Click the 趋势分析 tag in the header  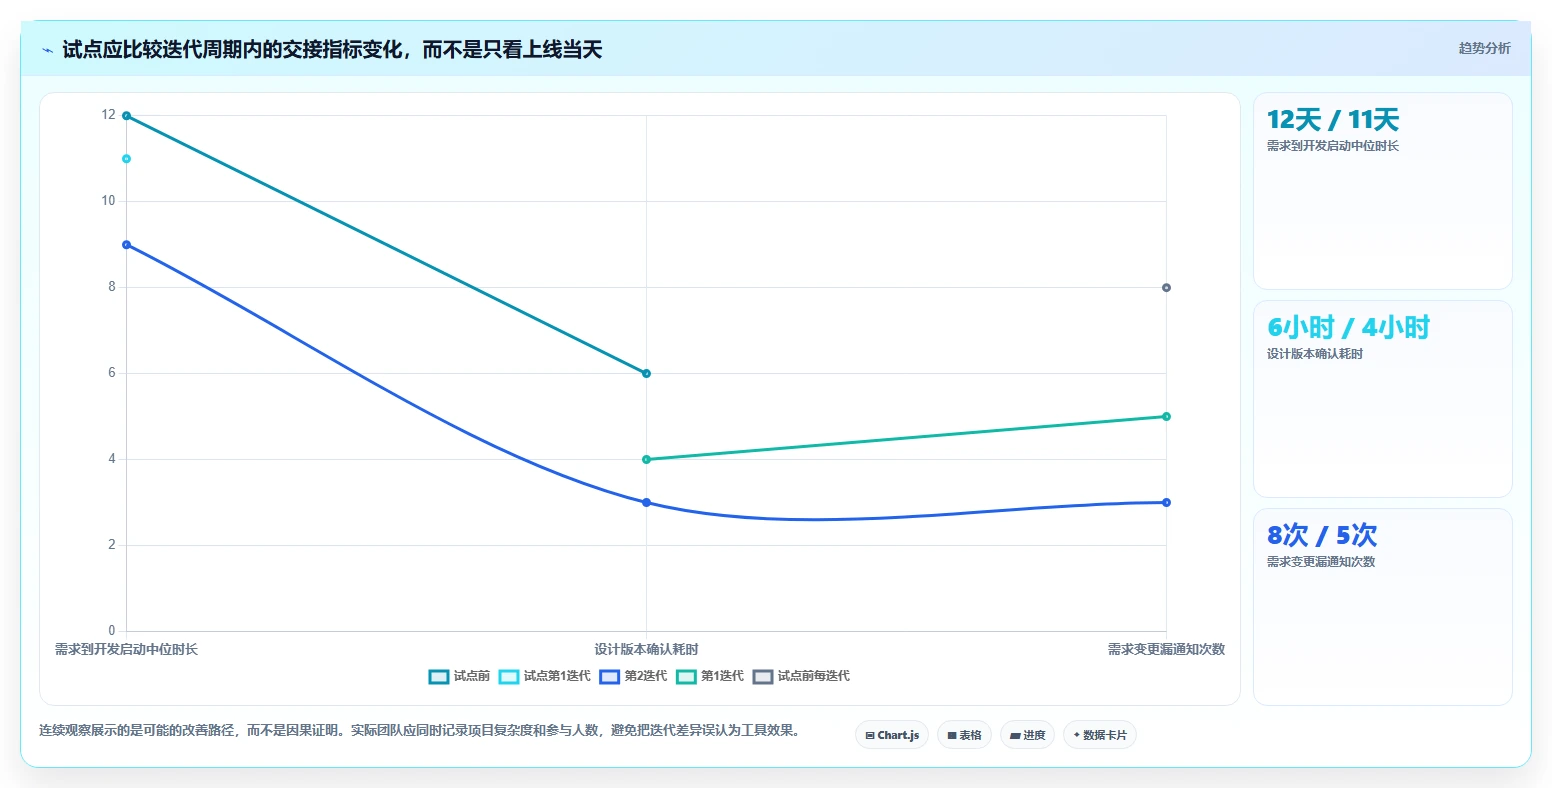1484,48
